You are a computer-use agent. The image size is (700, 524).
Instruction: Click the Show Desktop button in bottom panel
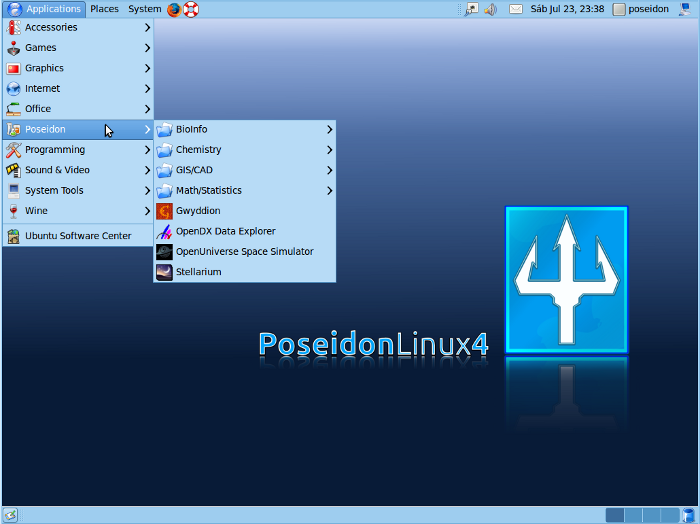(10, 515)
